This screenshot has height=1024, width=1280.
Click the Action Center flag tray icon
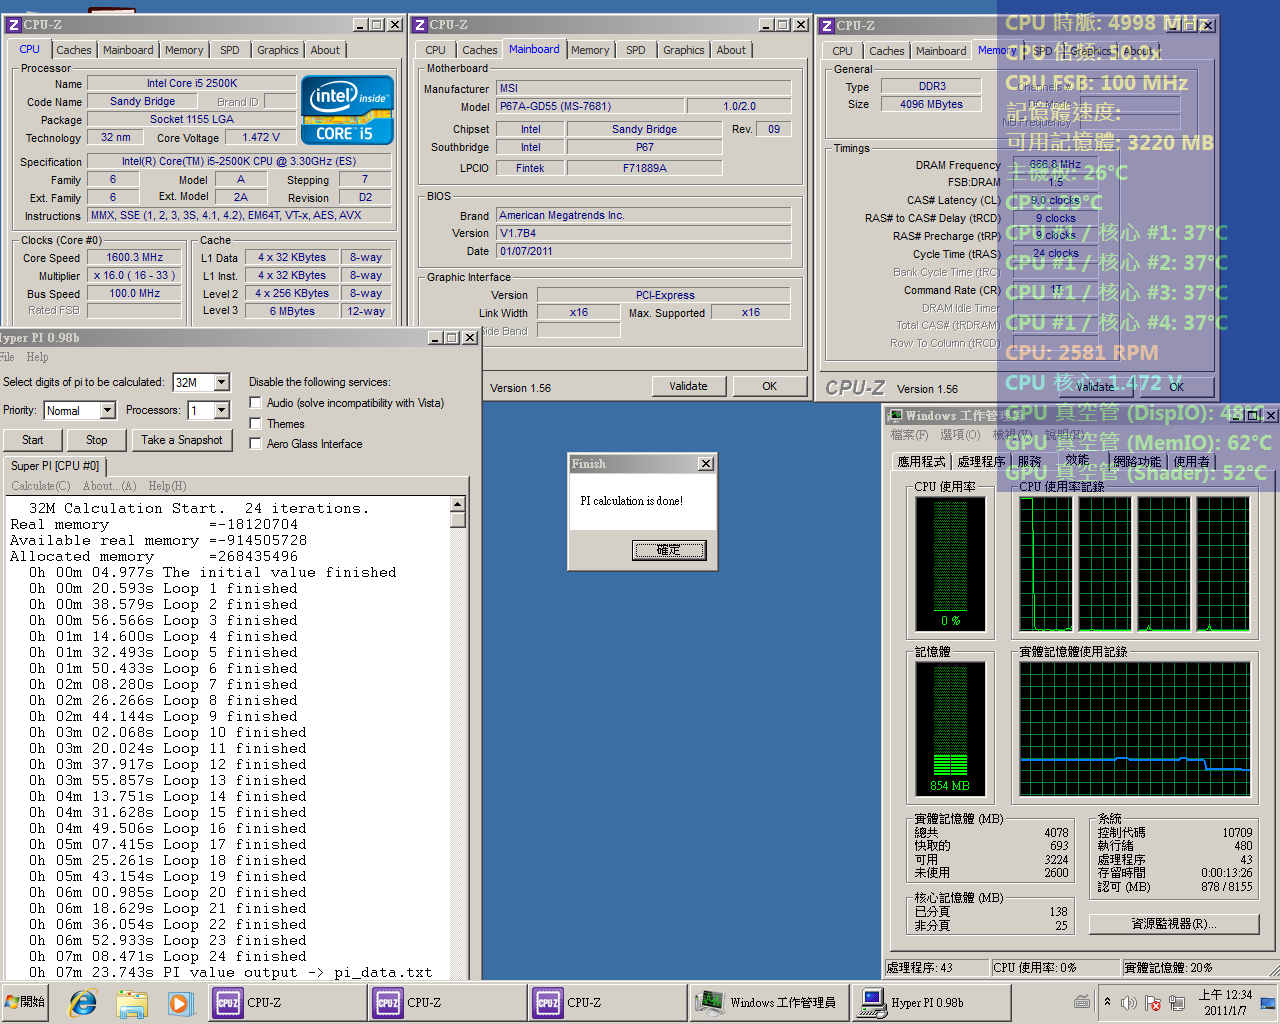point(1153,1002)
